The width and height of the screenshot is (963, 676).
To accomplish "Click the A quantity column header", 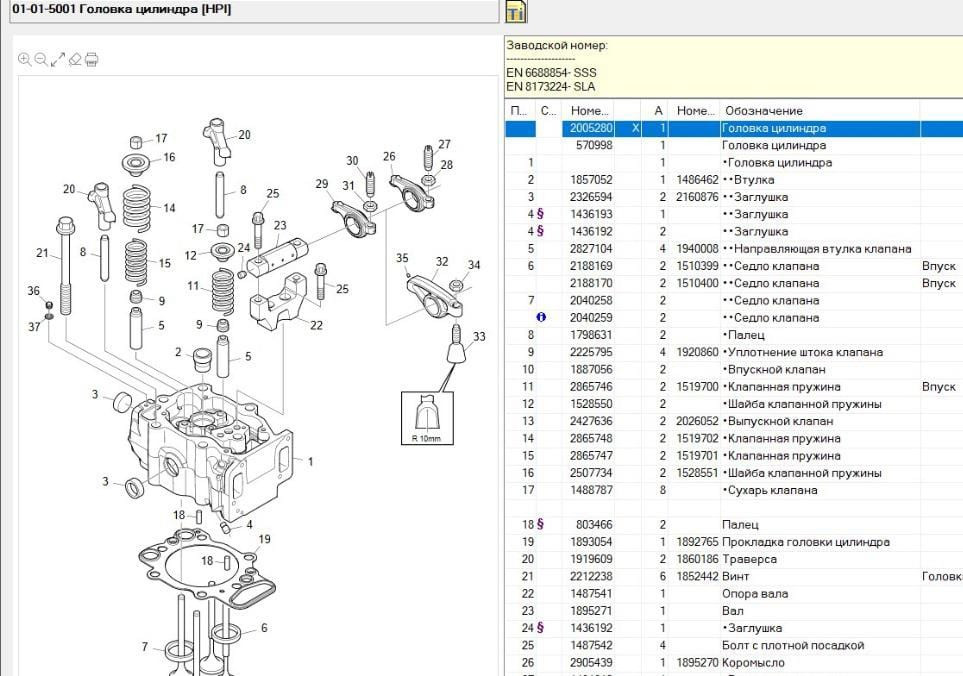I will [x=658, y=110].
